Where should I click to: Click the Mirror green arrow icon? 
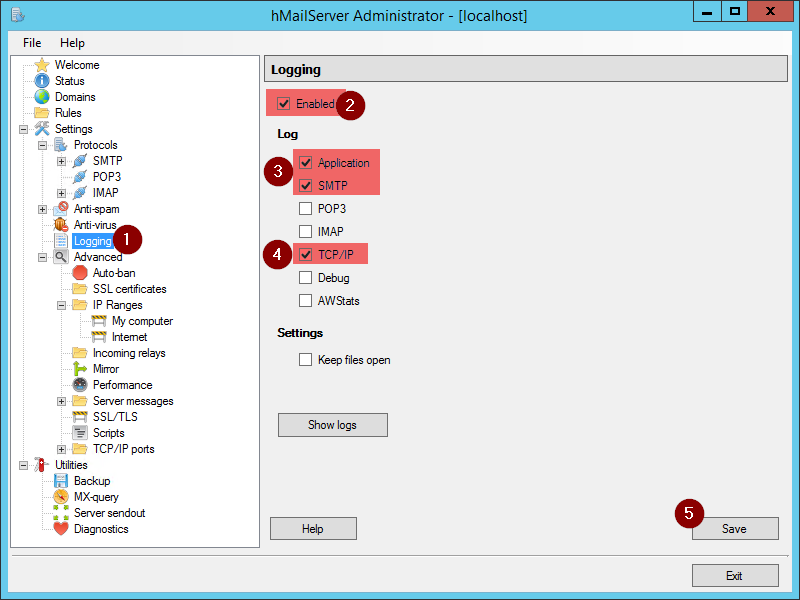[x=80, y=369]
